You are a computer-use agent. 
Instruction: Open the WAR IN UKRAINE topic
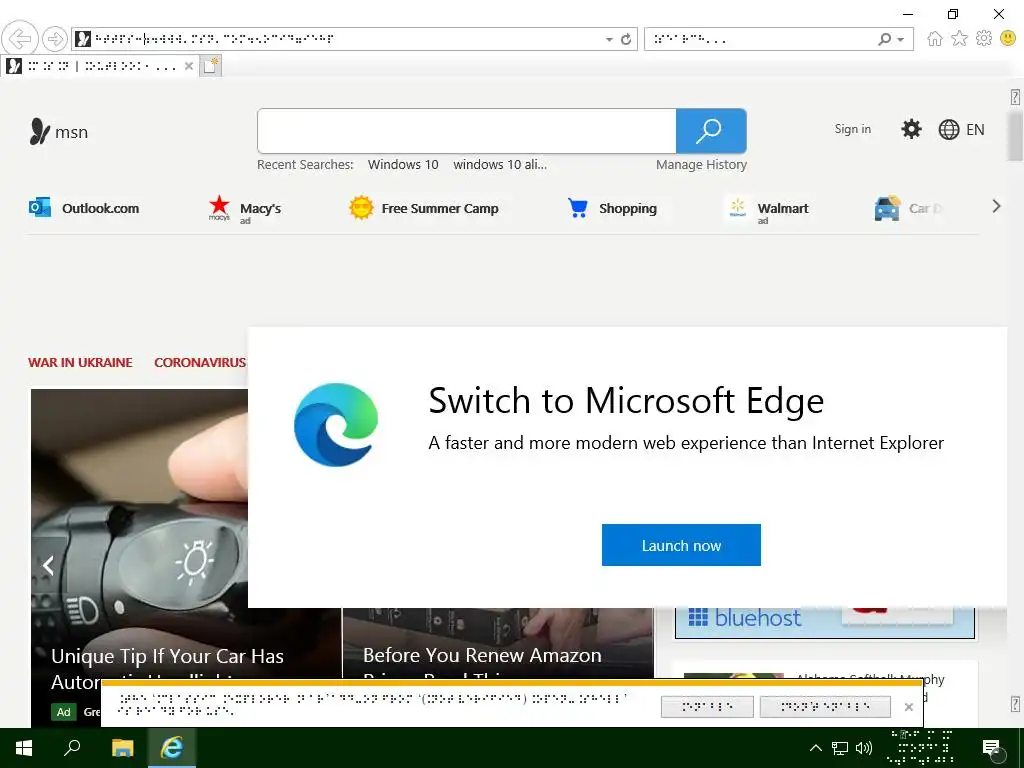pyautogui.click(x=80, y=362)
